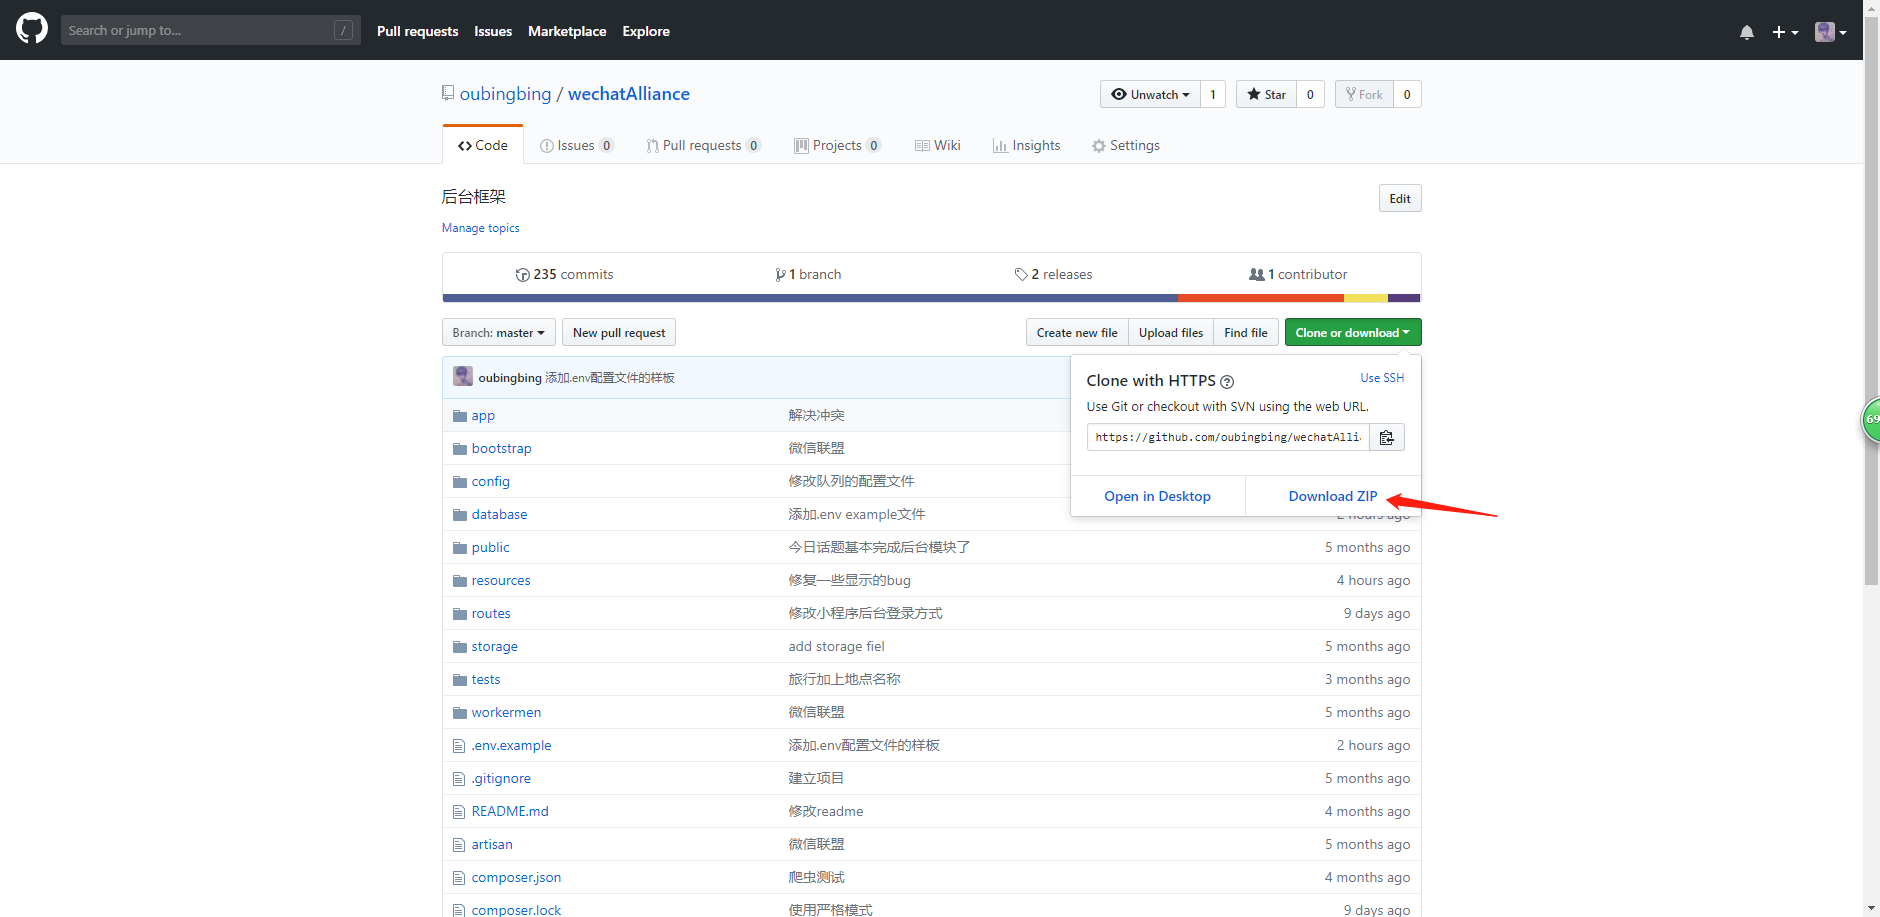Click the .env.example file icon
Screen dimensions: 1880x917
pyautogui.click(x=459, y=745)
